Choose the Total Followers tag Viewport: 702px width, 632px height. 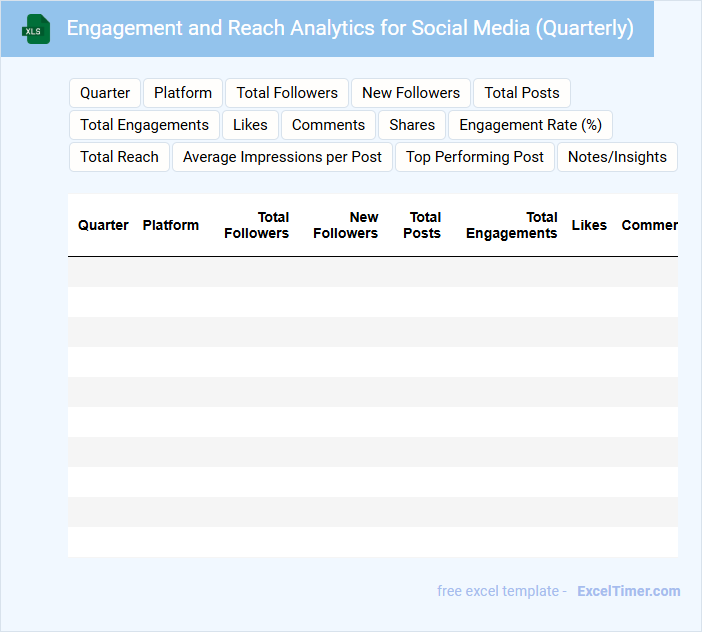(x=287, y=93)
